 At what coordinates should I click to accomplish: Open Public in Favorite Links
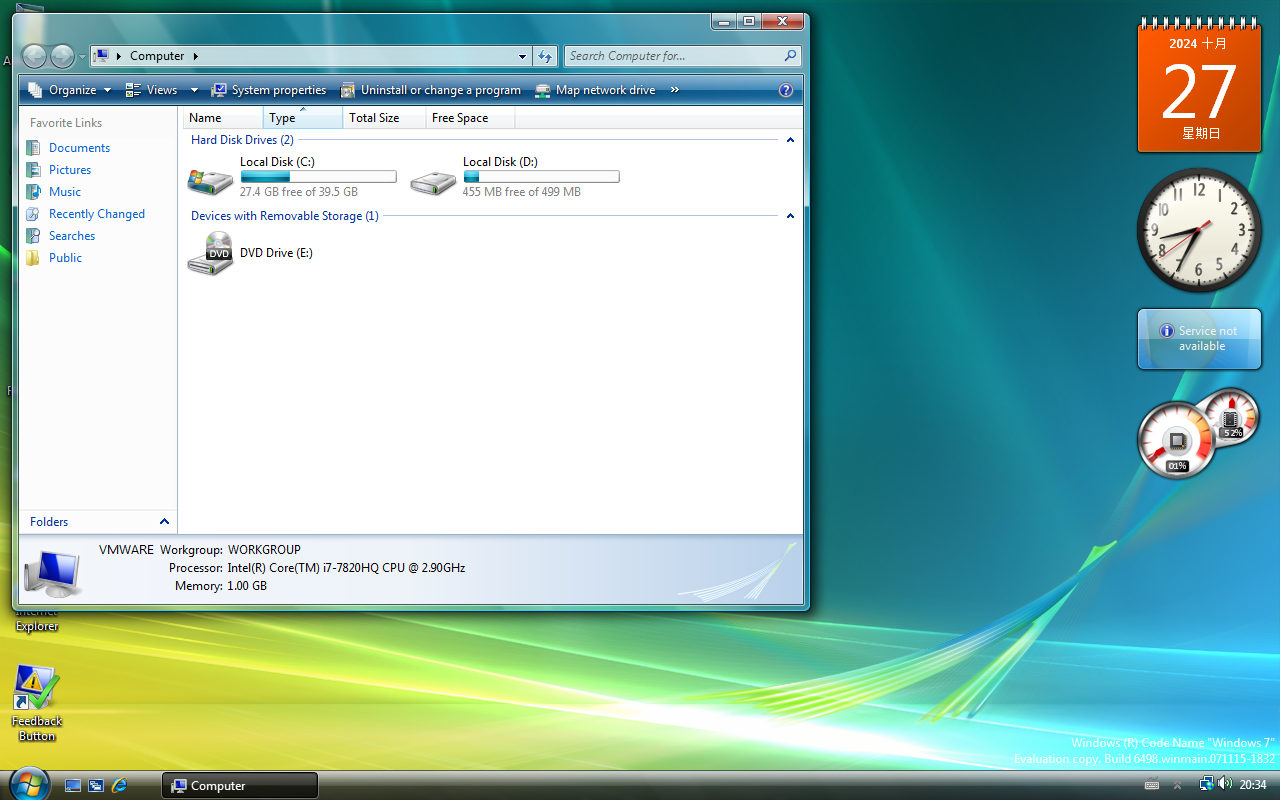tap(65, 258)
